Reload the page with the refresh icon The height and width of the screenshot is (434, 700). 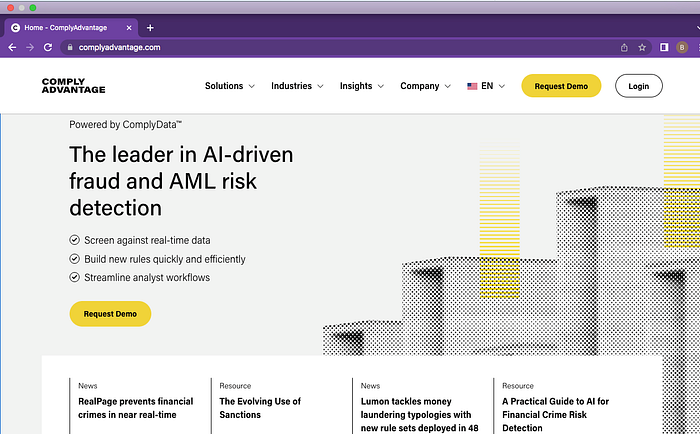pos(48,47)
